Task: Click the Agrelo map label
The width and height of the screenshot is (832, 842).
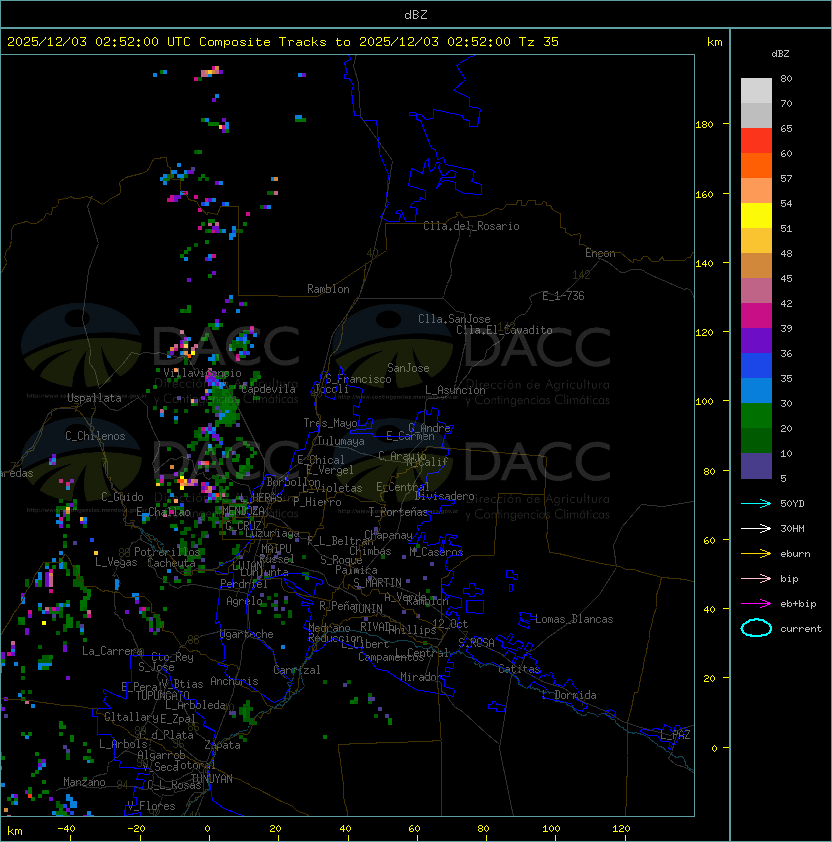Action: 244,601
